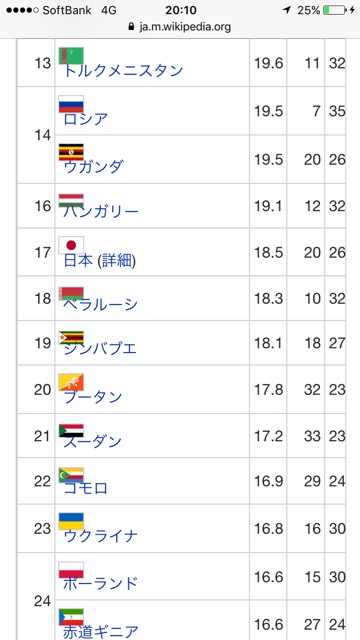Open the スーダン article link
The height and width of the screenshot is (640, 360).
coord(93,442)
